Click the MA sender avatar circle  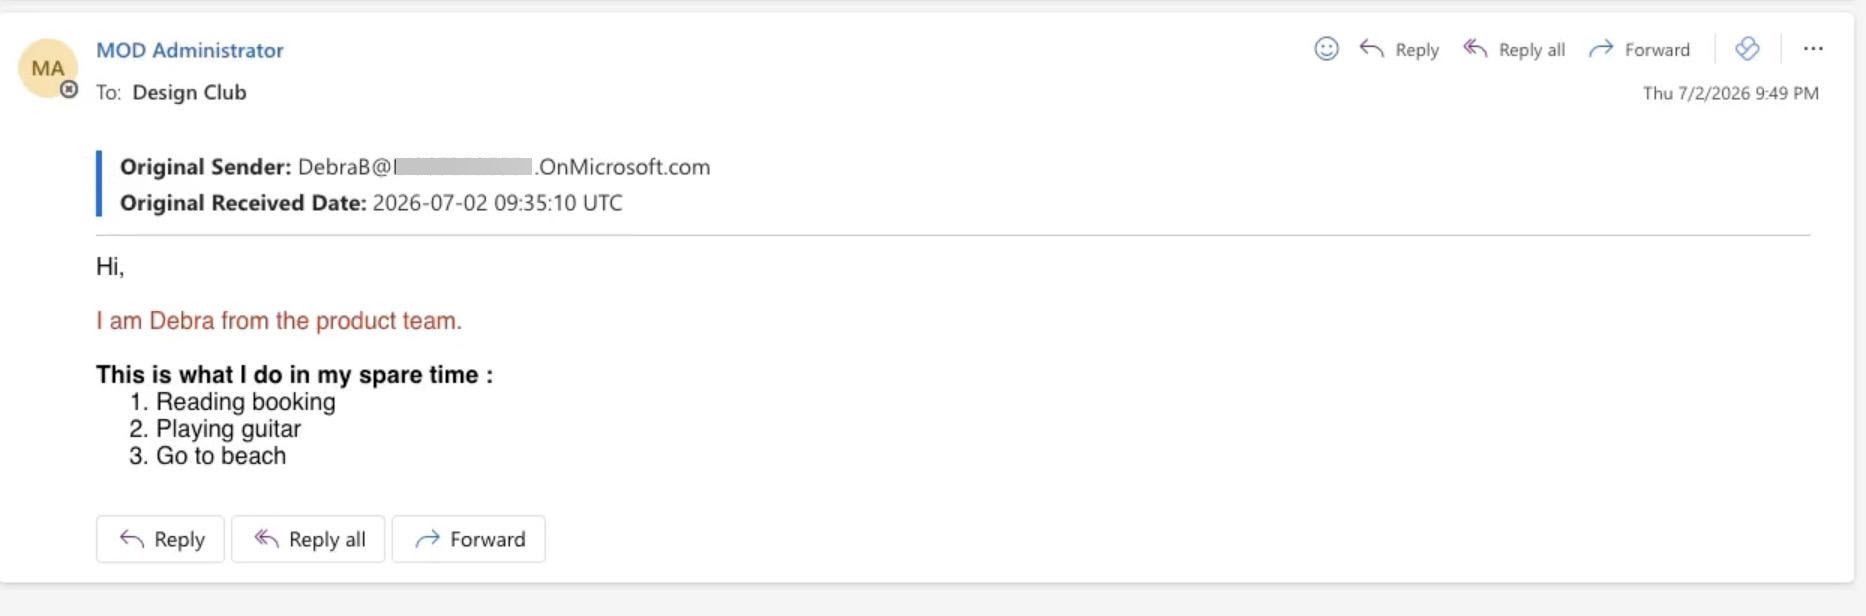47,68
